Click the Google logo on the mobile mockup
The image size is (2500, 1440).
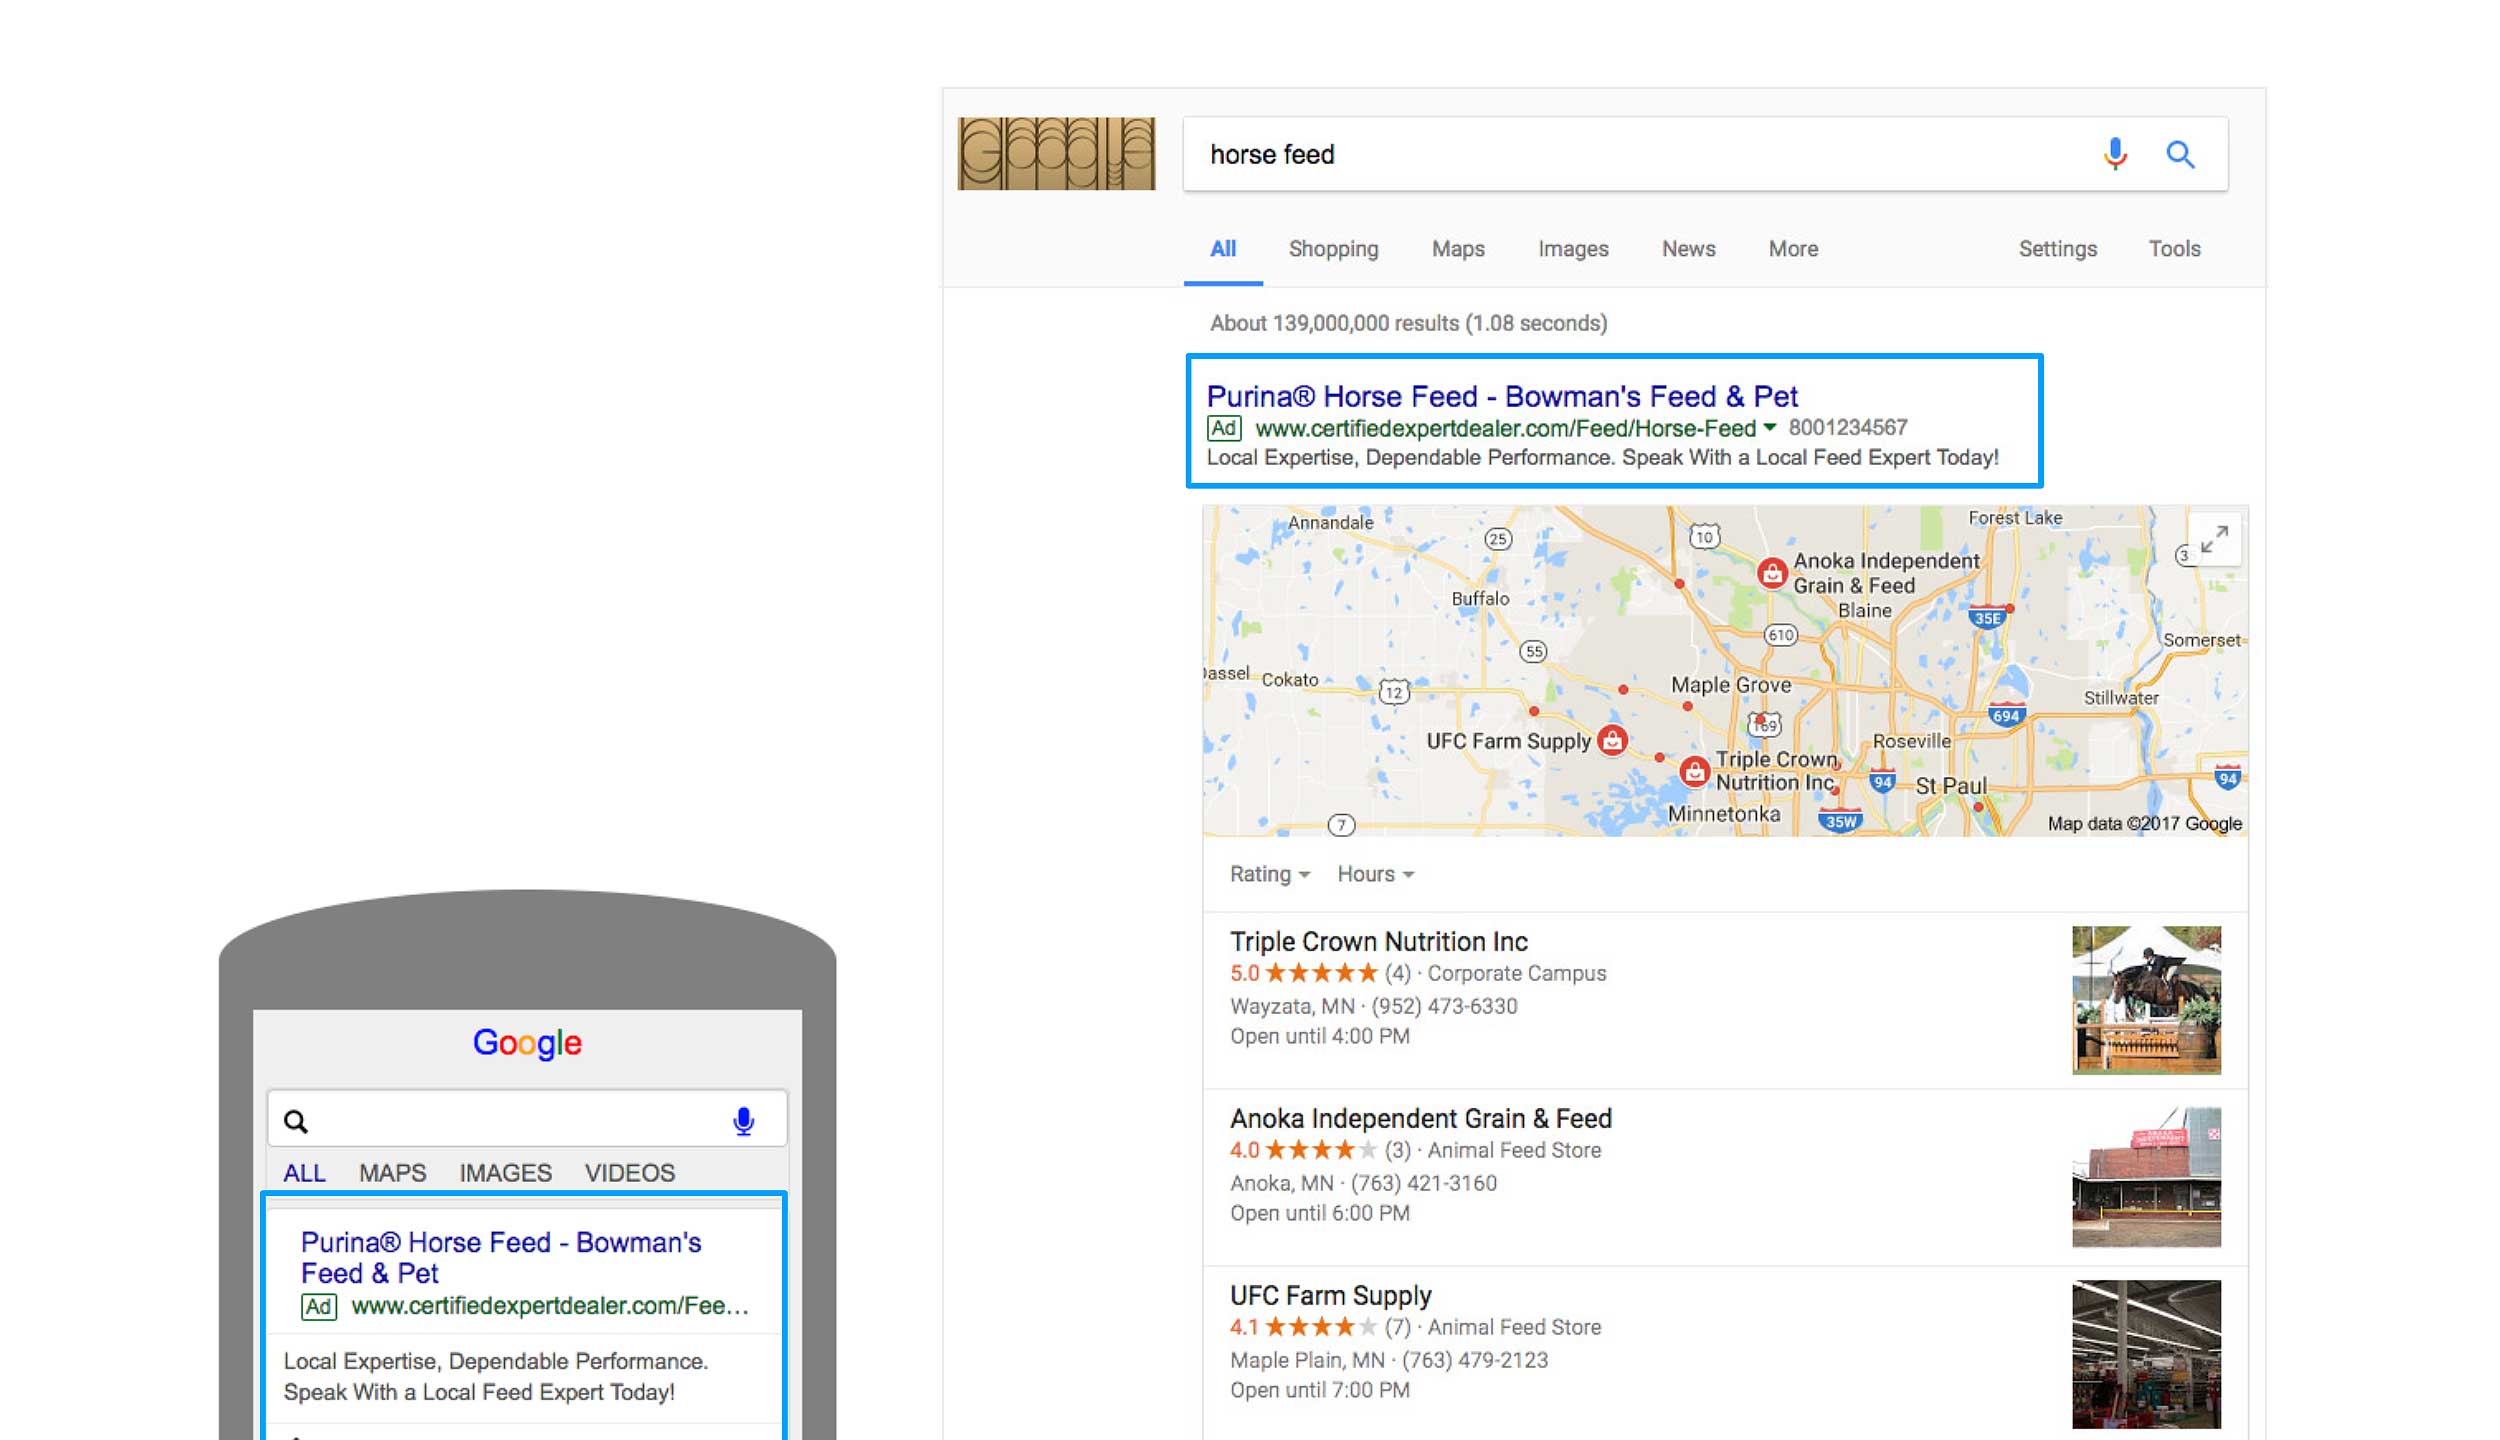527,1043
